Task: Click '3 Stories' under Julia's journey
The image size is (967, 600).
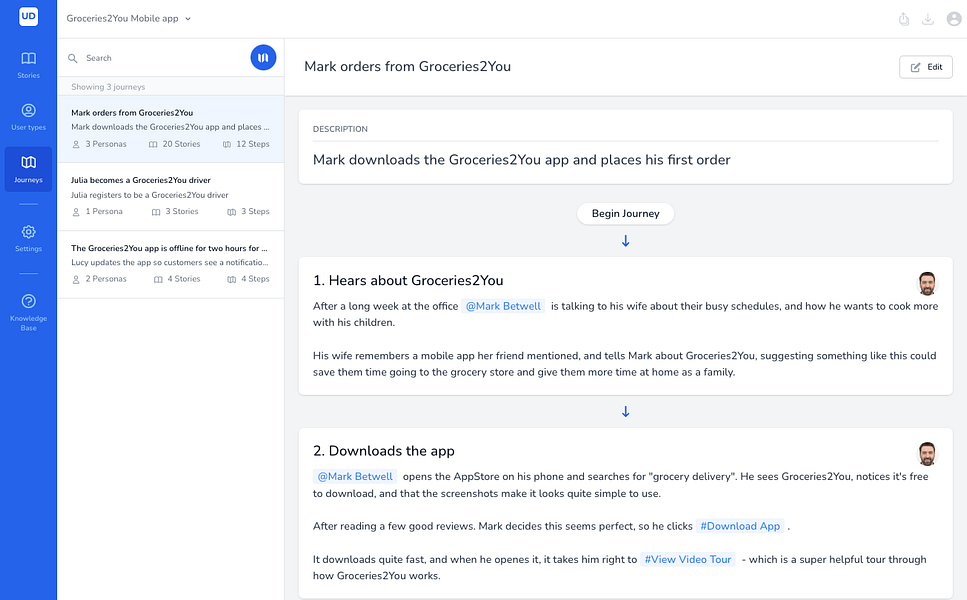Action: [175, 212]
